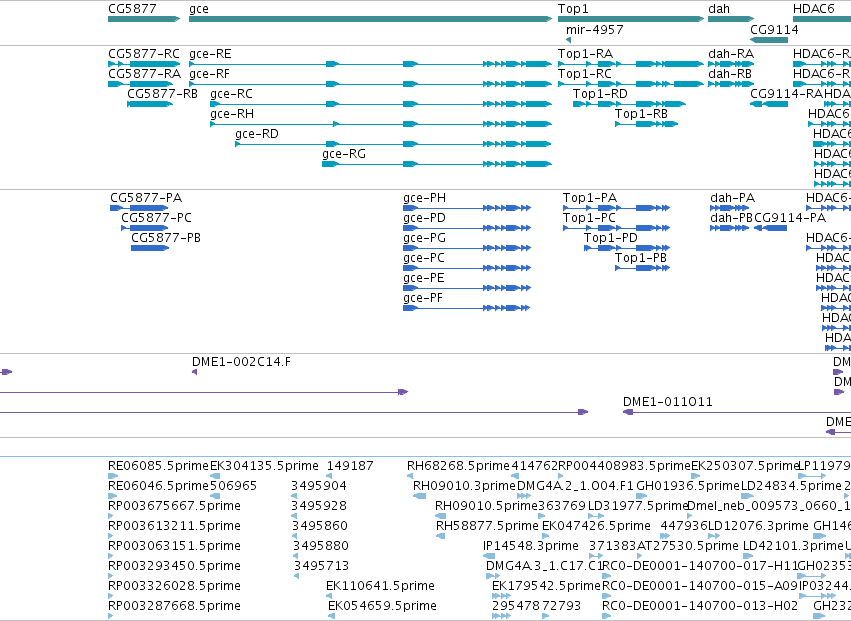851x621 pixels.
Task: Open the dah-PB protein label
Action: (x=732, y=218)
